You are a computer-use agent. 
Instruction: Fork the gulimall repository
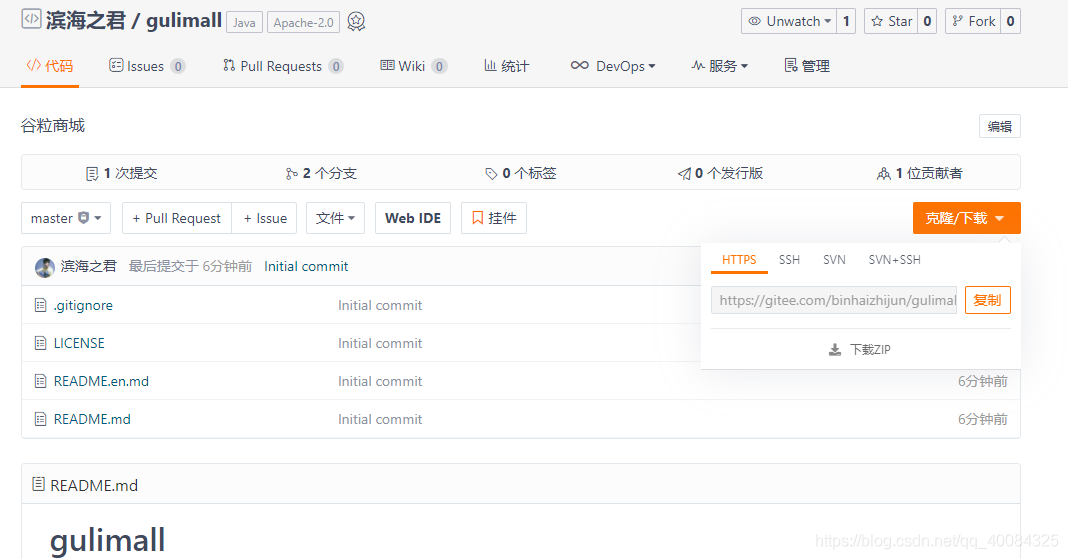pyautogui.click(x=973, y=21)
